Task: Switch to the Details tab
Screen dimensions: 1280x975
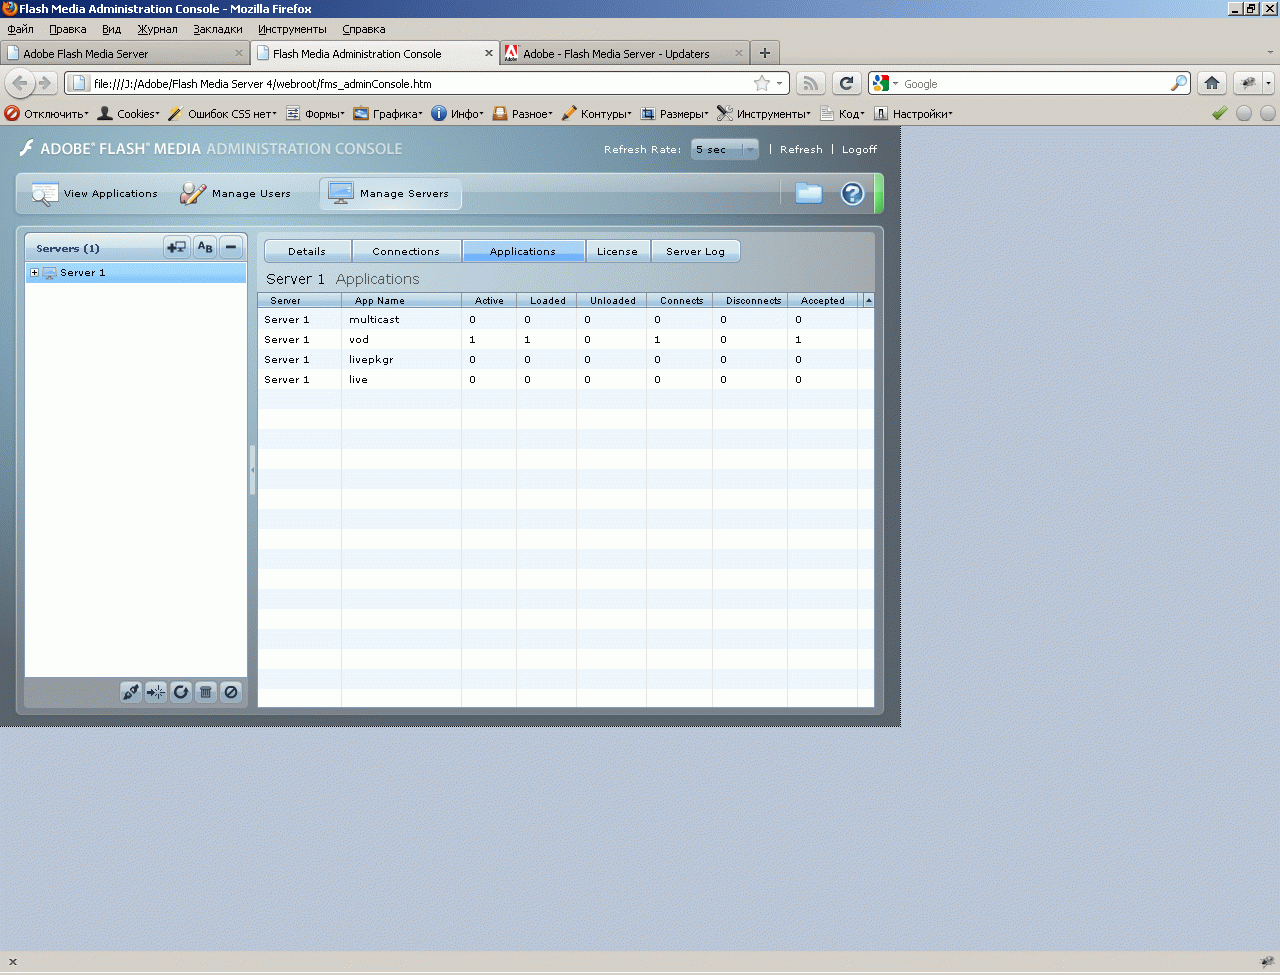Action: (x=307, y=251)
